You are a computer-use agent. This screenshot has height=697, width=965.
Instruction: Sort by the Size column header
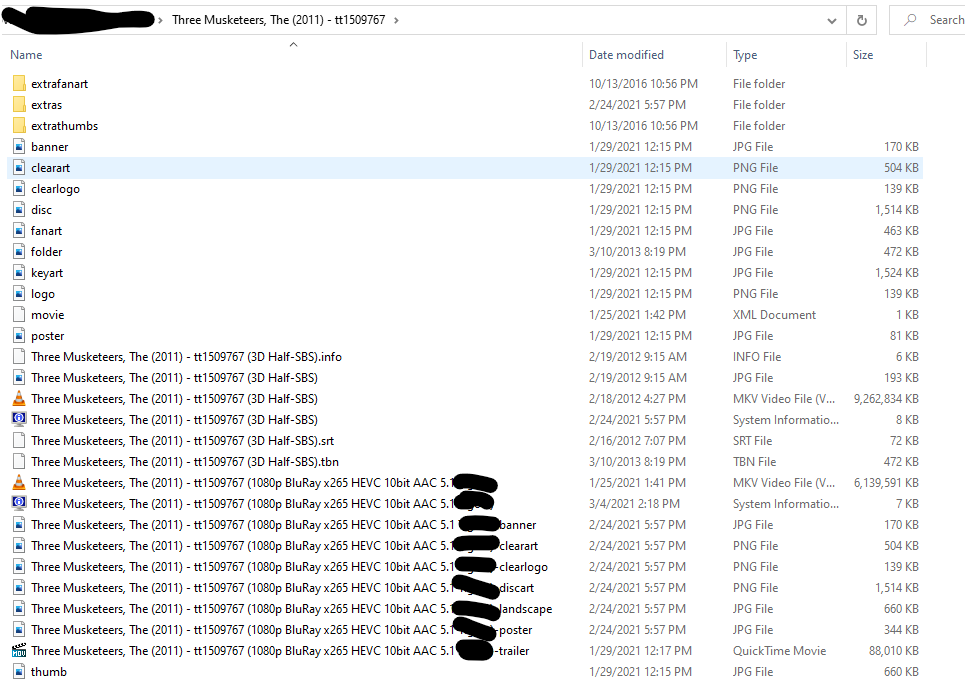[863, 55]
